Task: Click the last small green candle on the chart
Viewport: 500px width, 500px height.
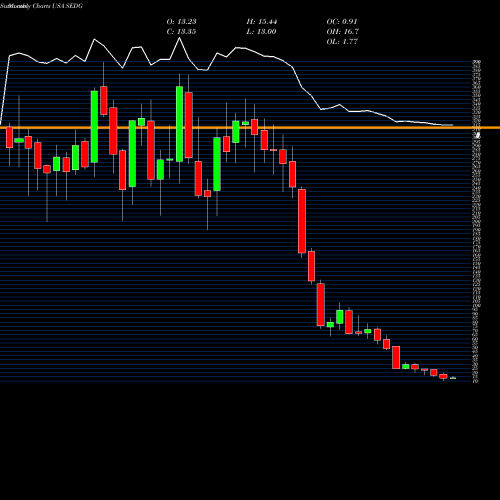Action: point(453,378)
